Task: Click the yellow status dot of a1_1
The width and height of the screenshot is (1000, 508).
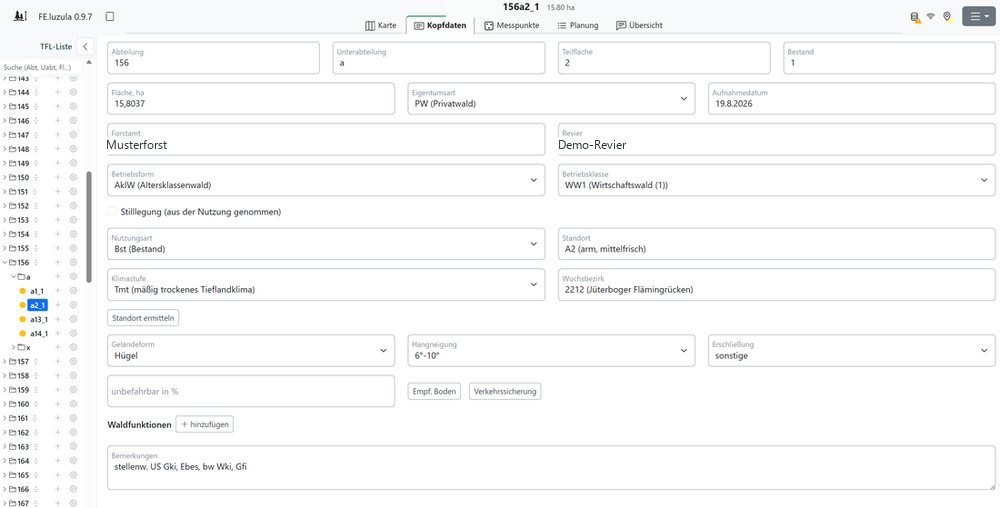Action: 22,291
